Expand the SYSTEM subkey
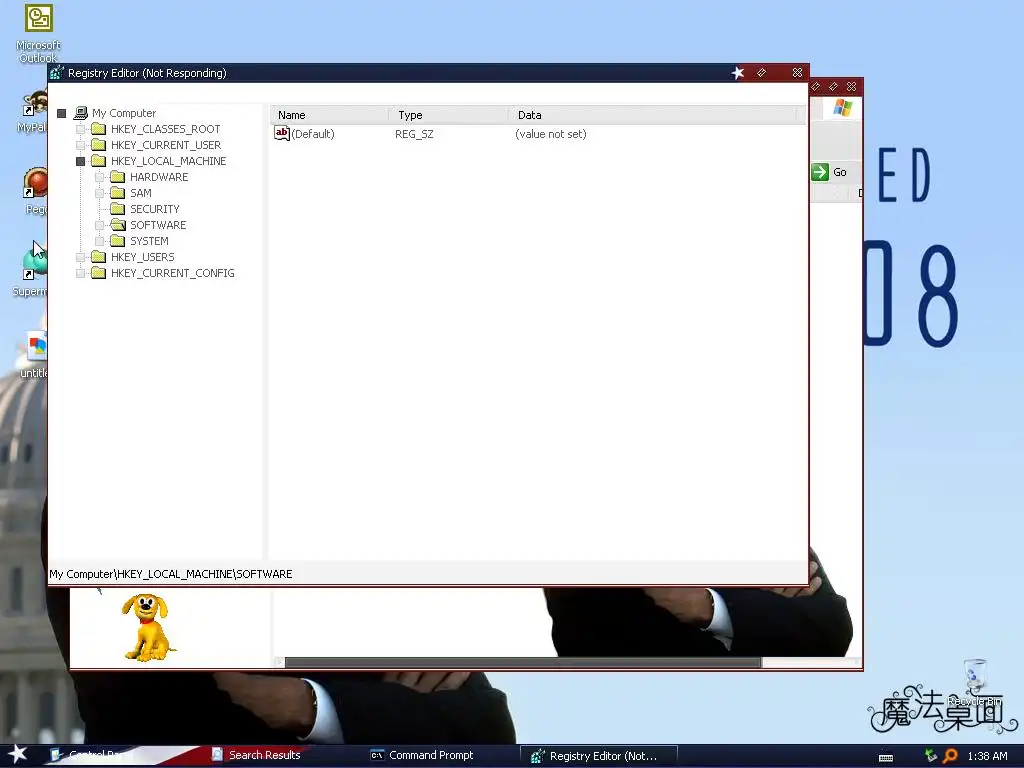Viewport: 1024px width, 768px height. point(99,241)
